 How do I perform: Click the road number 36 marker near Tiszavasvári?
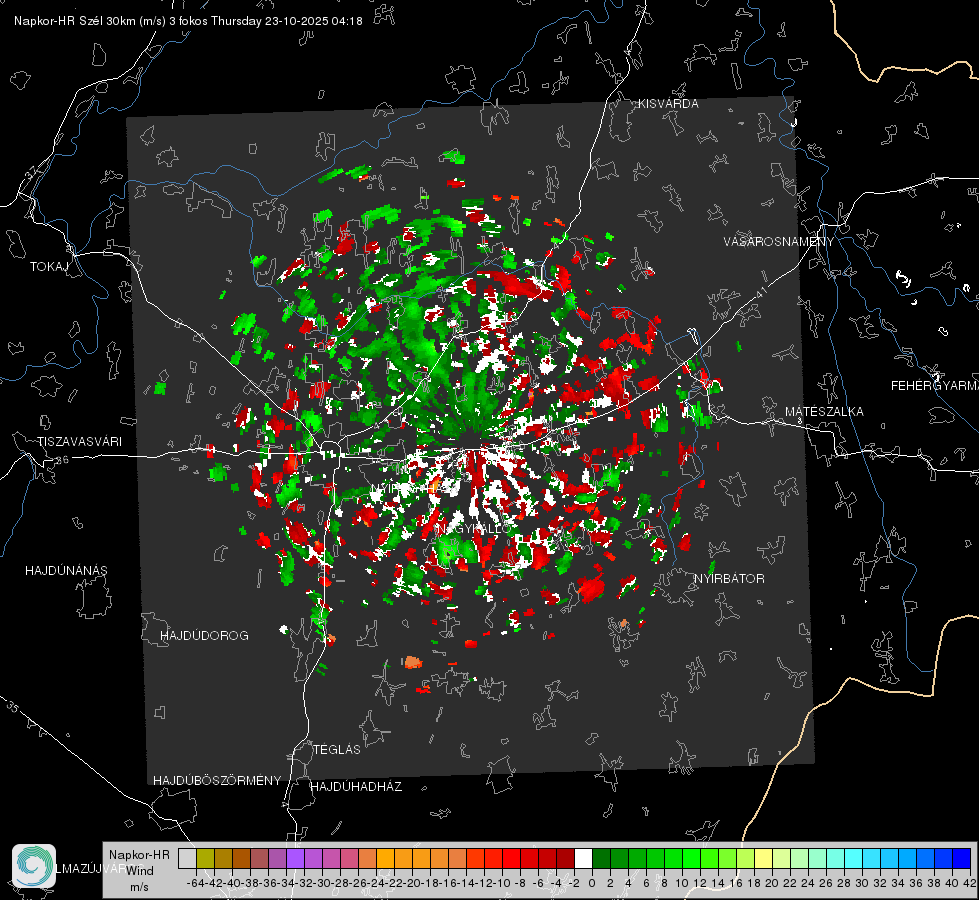pyautogui.click(x=62, y=460)
